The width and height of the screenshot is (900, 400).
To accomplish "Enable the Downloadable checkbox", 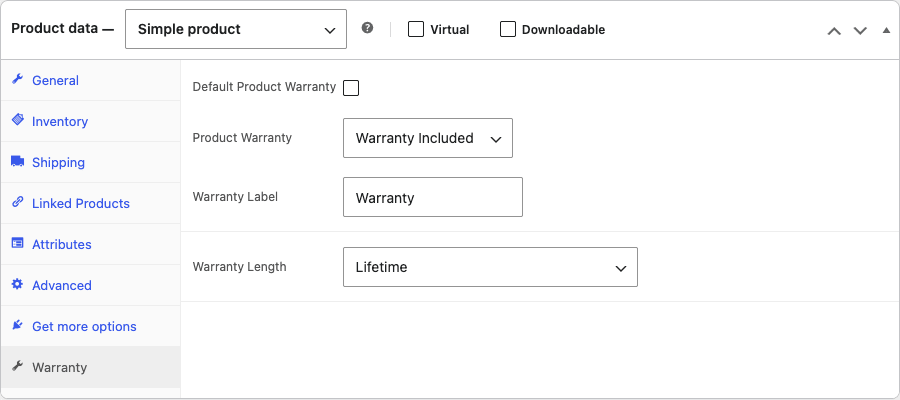I will [x=507, y=29].
